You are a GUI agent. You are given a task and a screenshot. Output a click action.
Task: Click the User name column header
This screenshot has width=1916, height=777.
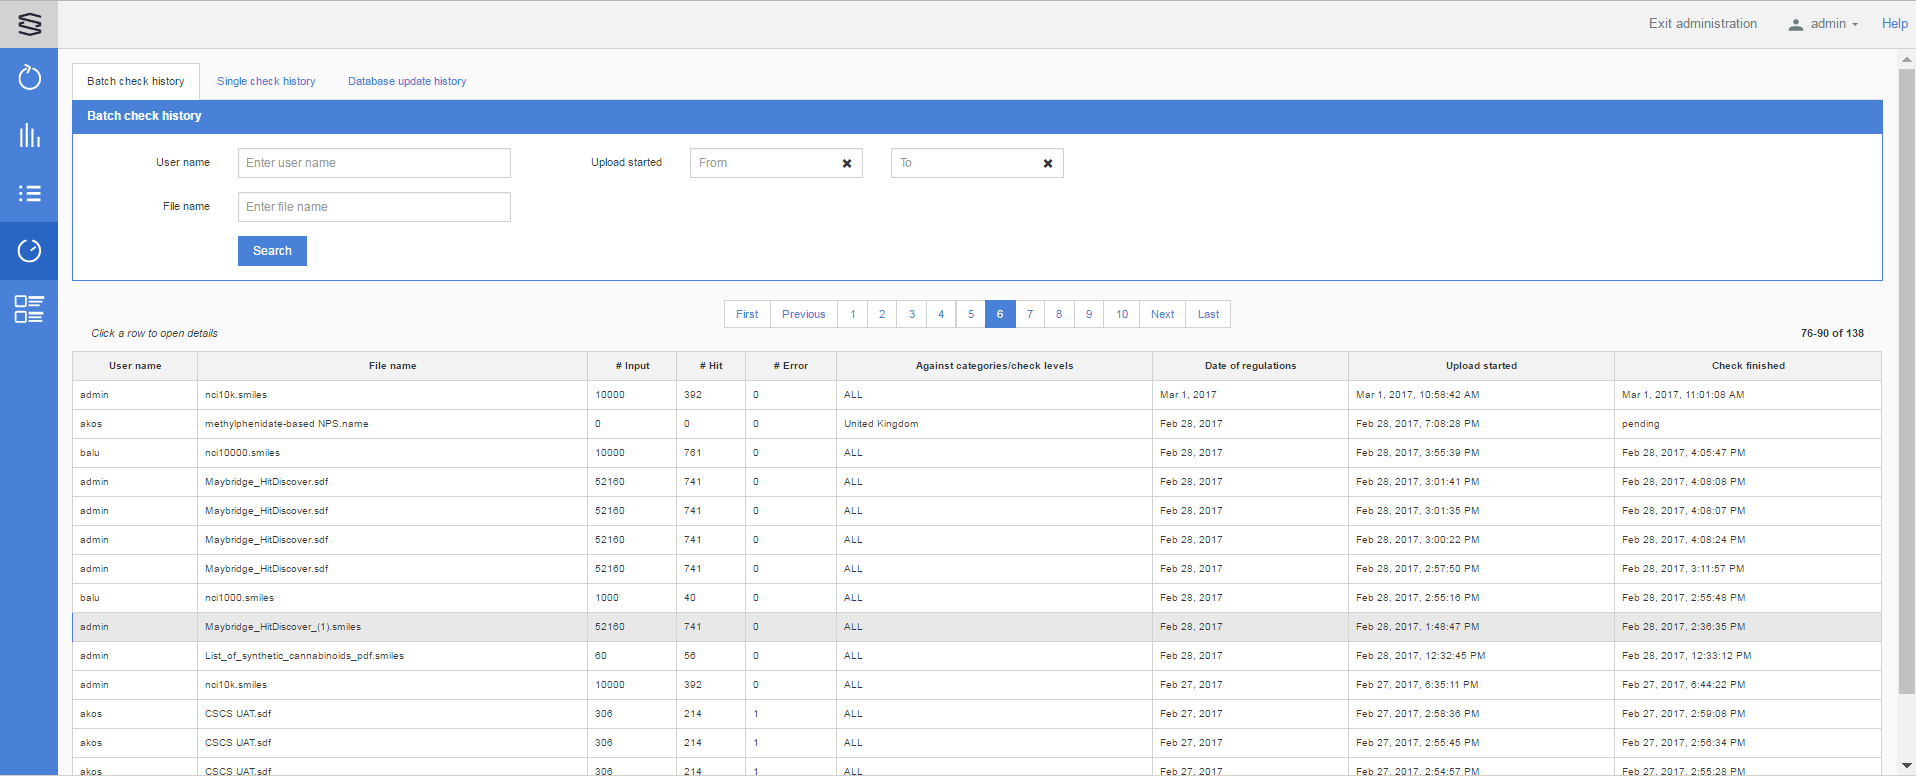tap(135, 366)
